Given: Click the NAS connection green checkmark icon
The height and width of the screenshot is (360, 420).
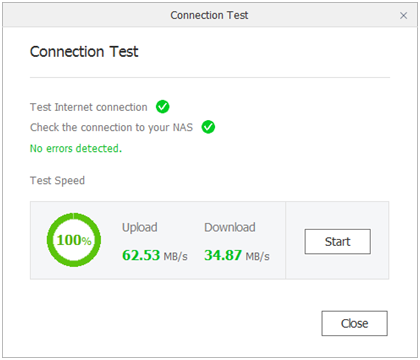Looking at the screenshot, I should pos(208,127).
